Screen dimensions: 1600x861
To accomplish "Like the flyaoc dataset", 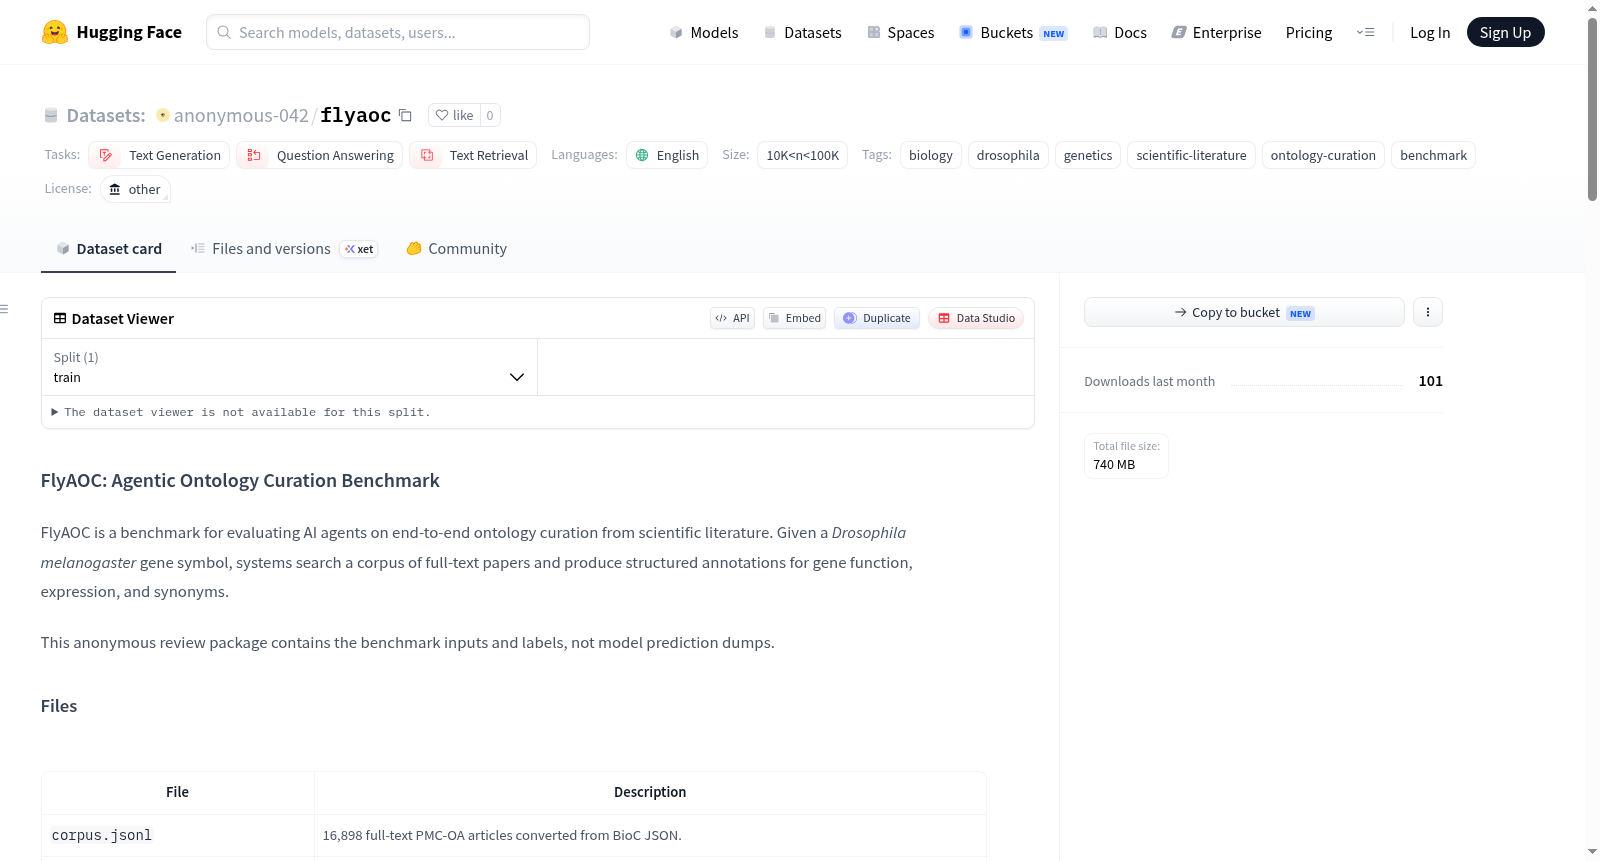I will (x=454, y=115).
